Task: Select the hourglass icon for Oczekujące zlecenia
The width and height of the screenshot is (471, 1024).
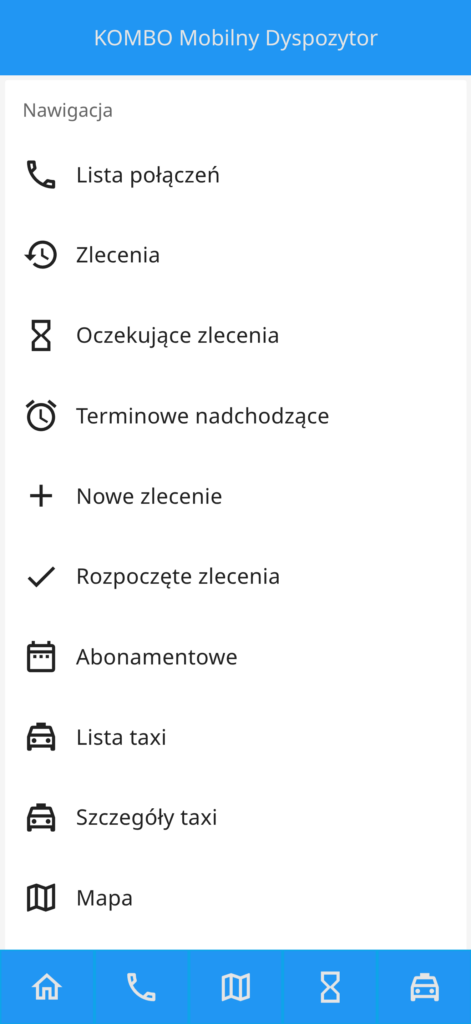Action: (x=41, y=335)
